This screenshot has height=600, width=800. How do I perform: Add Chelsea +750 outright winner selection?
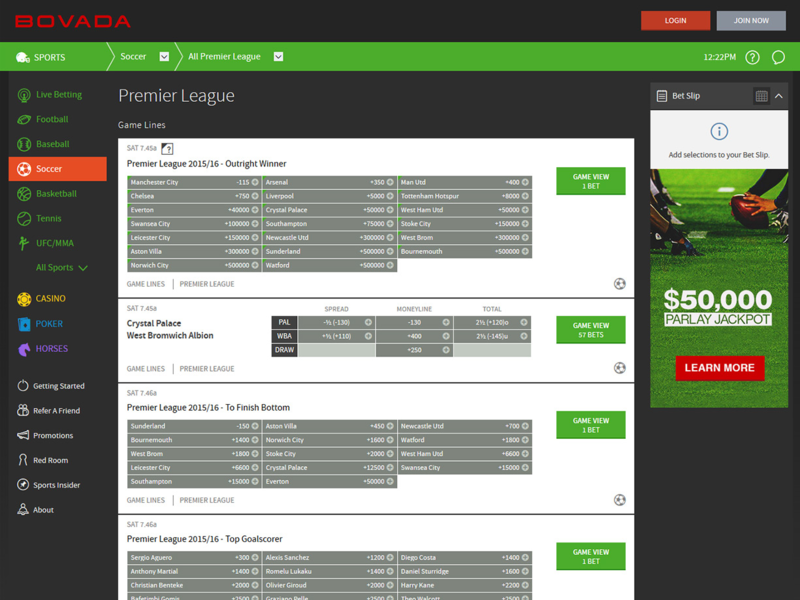(x=194, y=196)
